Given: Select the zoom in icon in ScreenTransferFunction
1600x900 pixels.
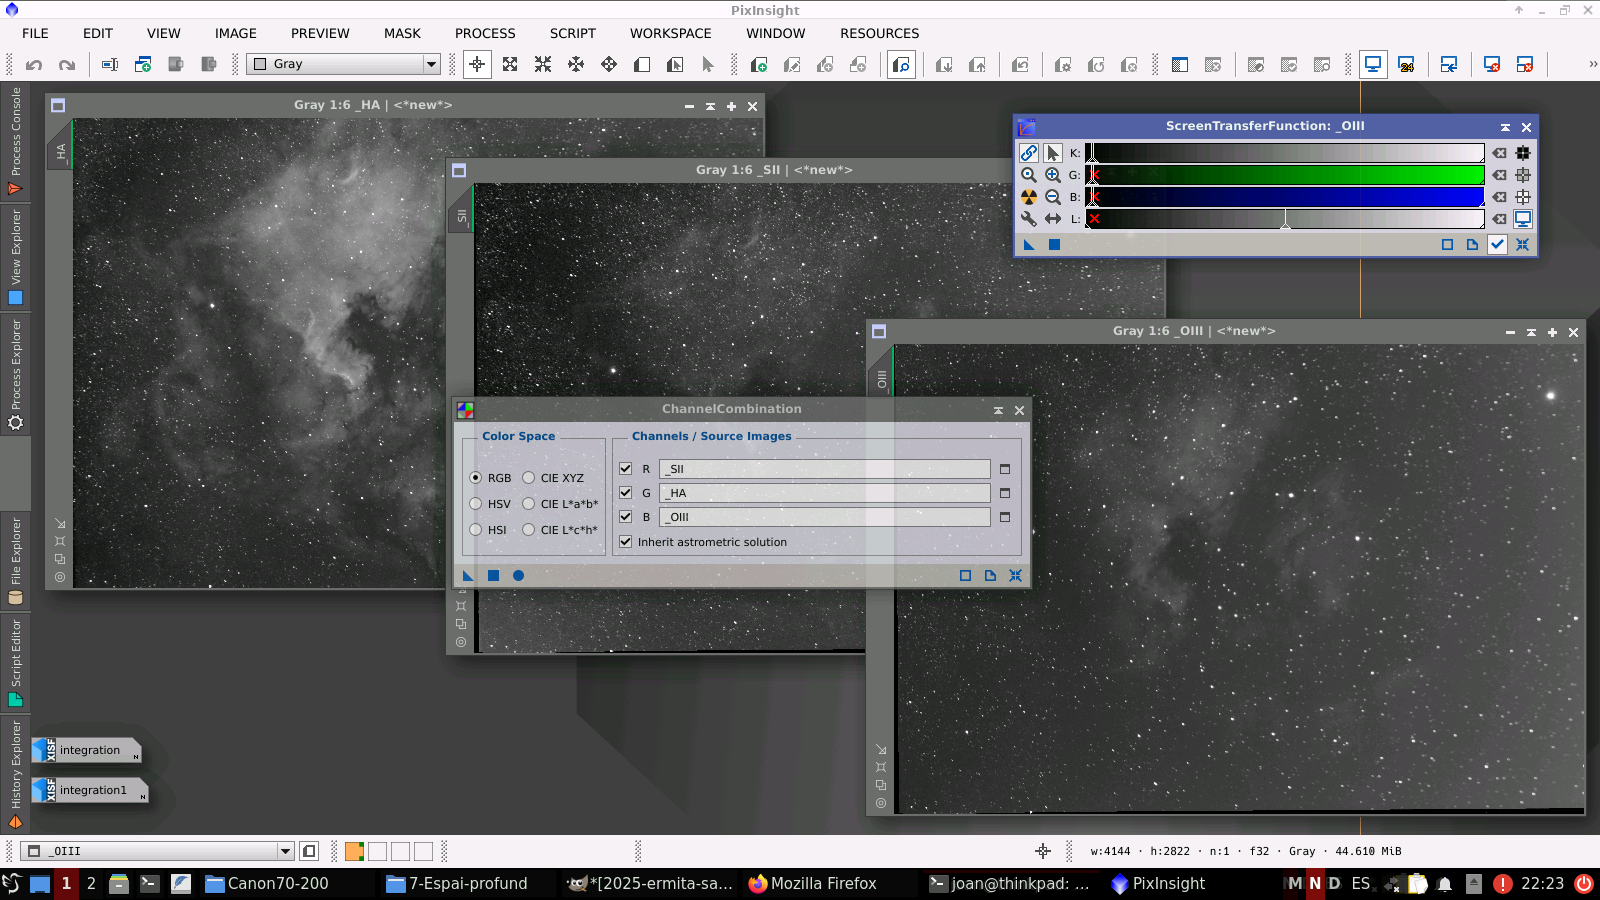Looking at the screenshot, I should click(1052, 175).
